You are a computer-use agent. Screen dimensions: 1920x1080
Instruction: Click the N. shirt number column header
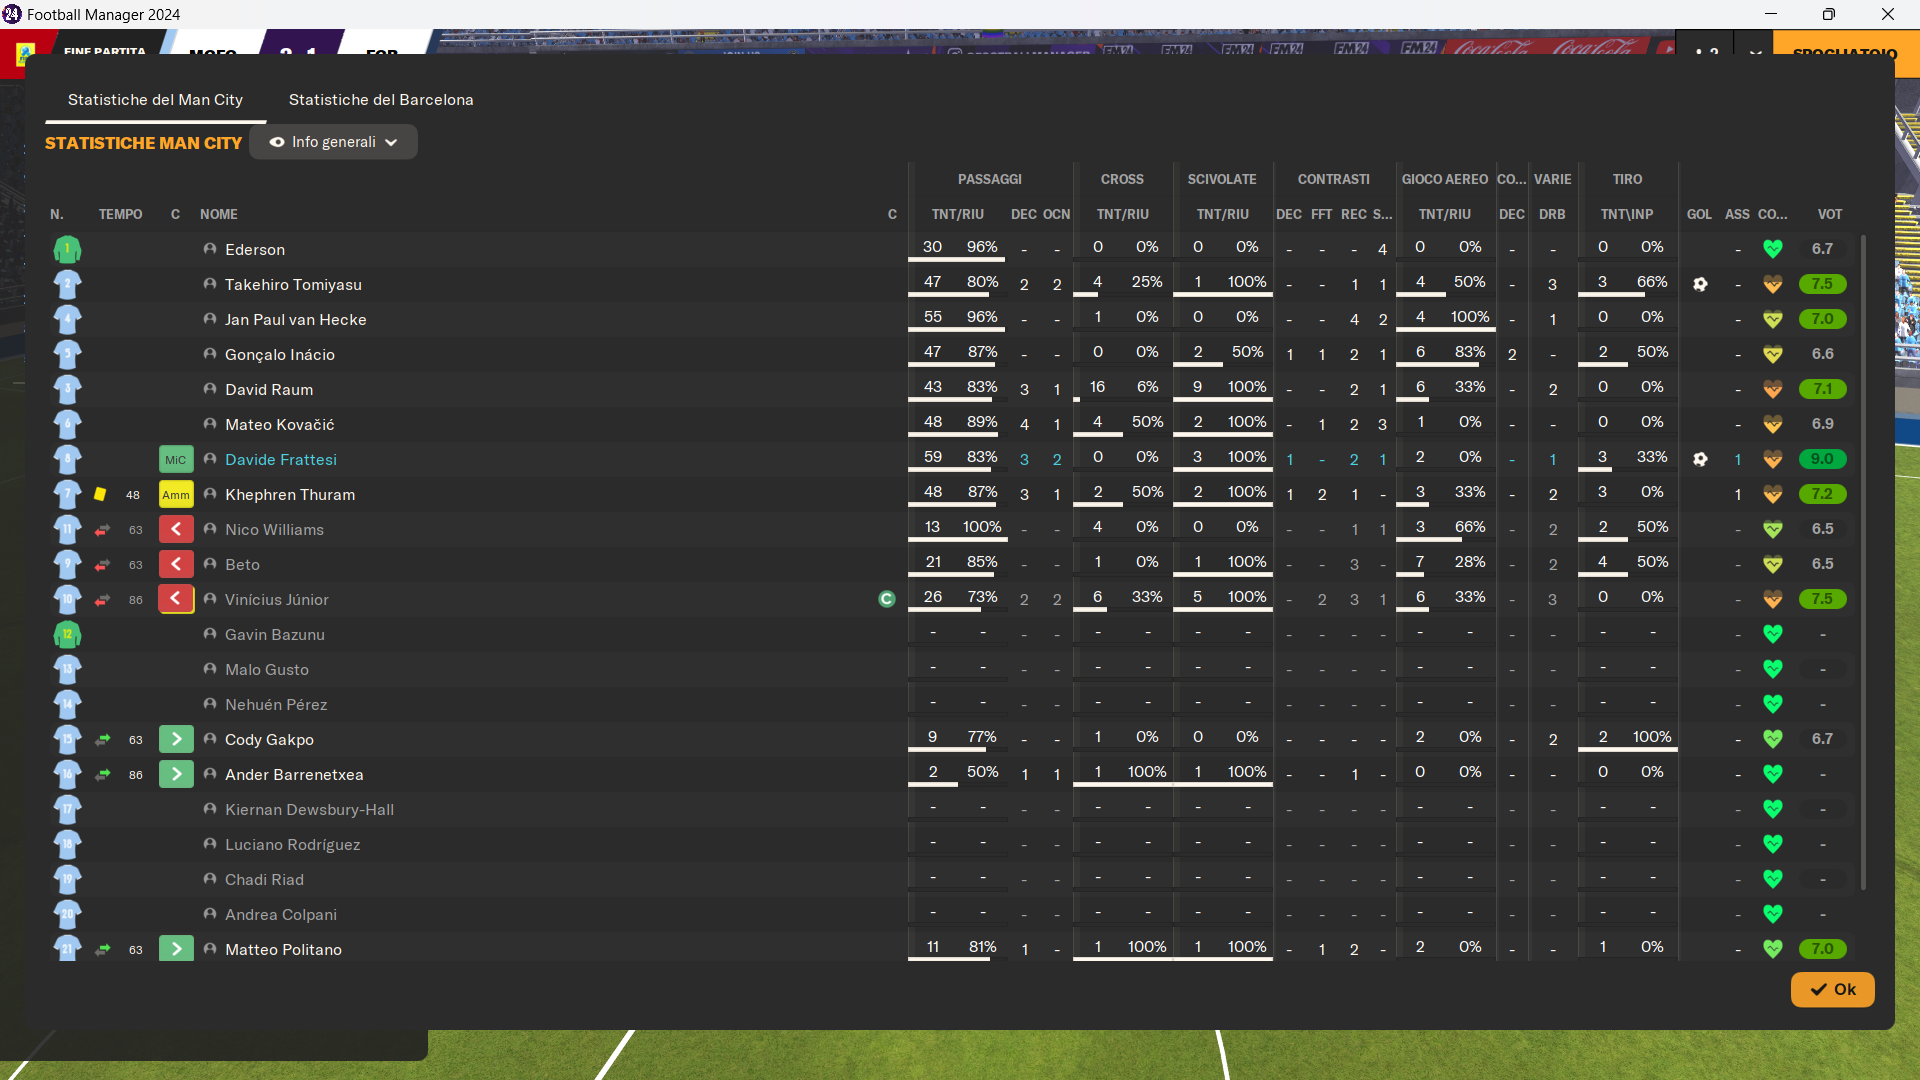coord(57,214)
